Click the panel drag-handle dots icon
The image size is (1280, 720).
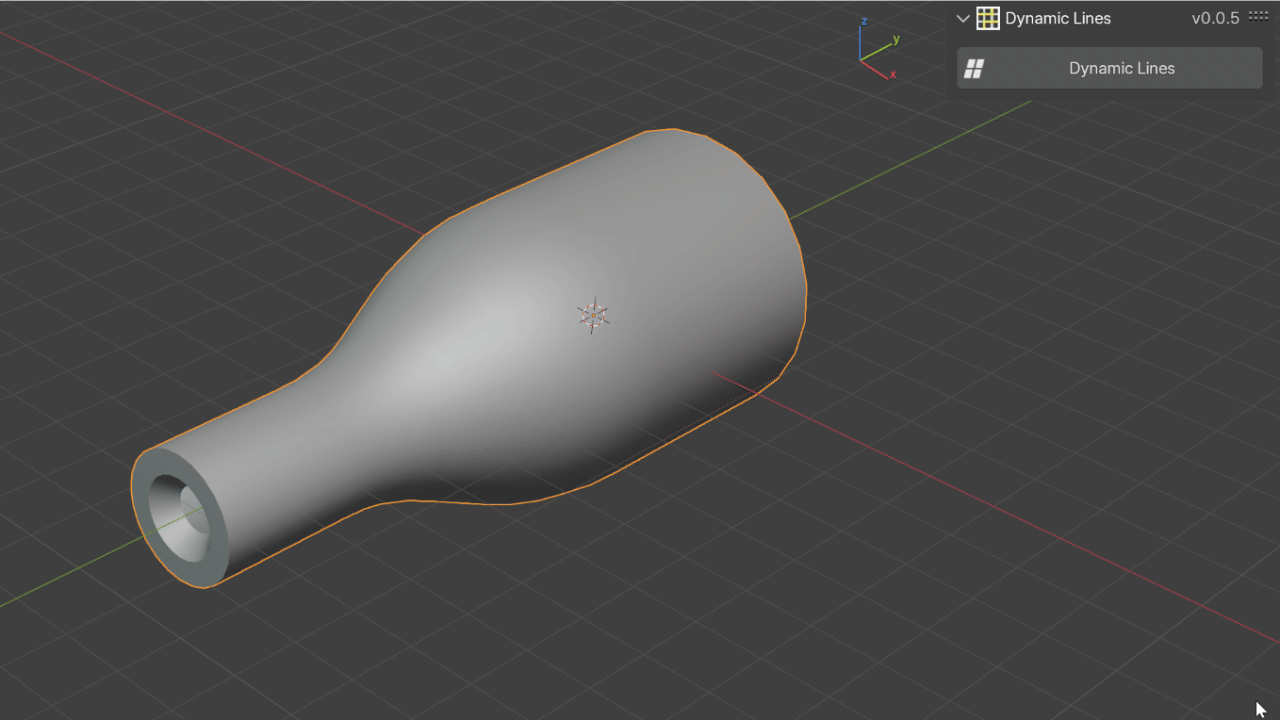pos(1258,16)
